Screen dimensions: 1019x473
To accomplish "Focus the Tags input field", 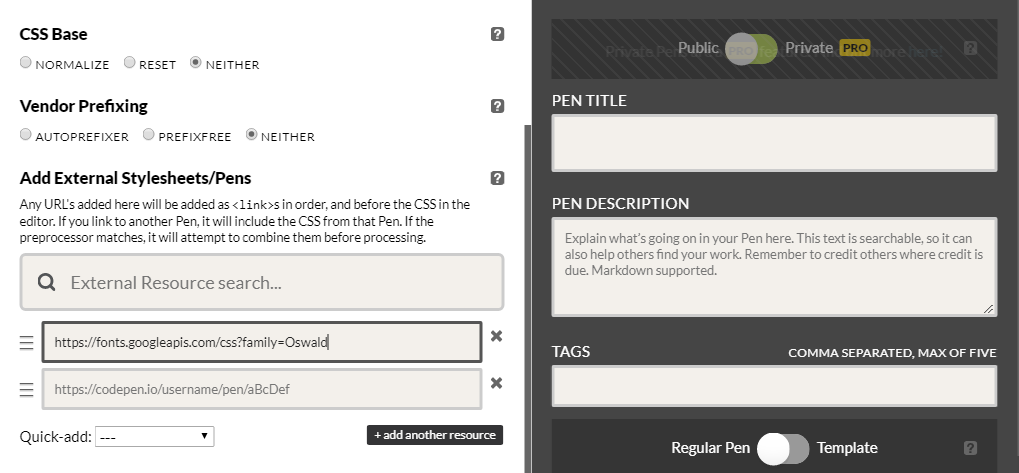I will (774, 386).
